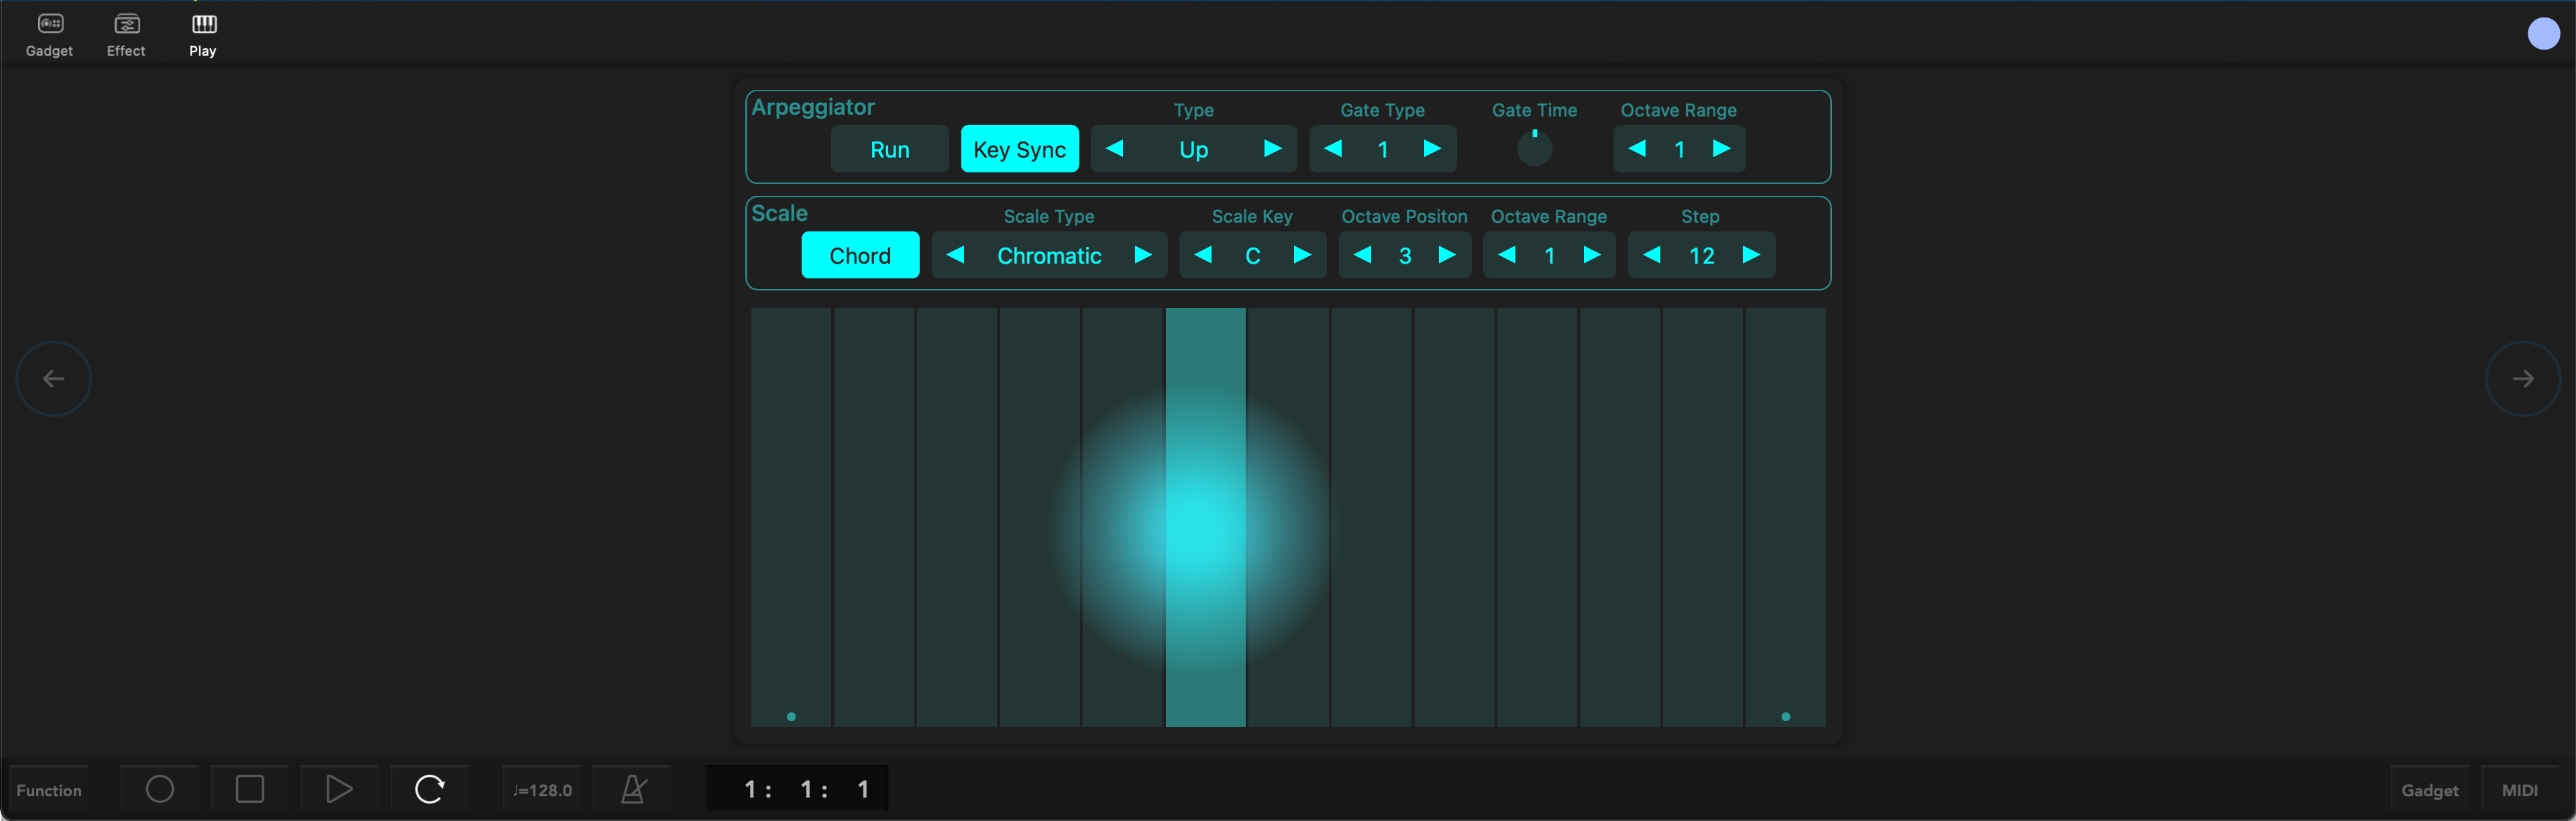Toggle the arpeggiator Run button
This screenshot has height=821, width=2576.
(x=889, y=149)
